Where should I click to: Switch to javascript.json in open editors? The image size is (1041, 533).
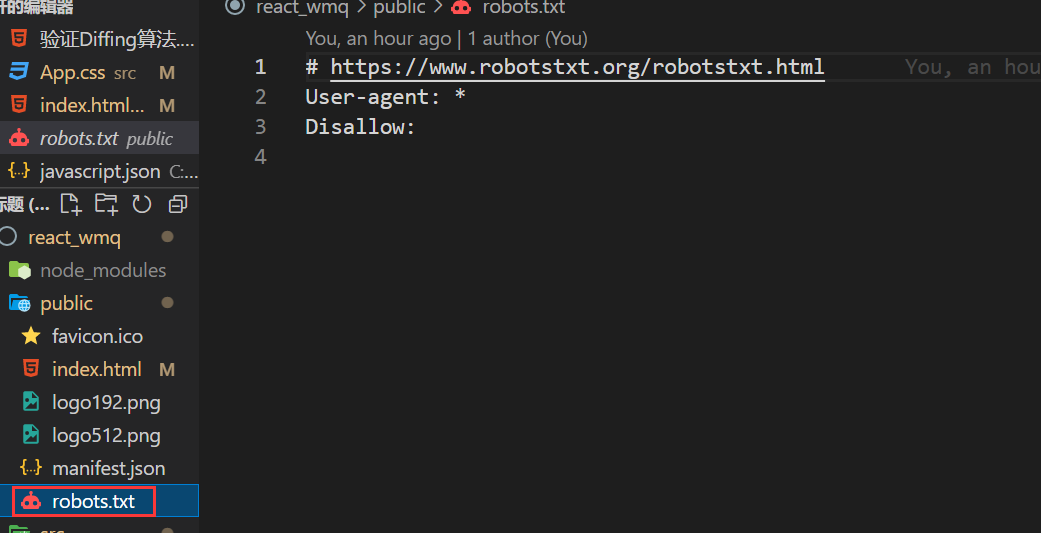point(99,172)
